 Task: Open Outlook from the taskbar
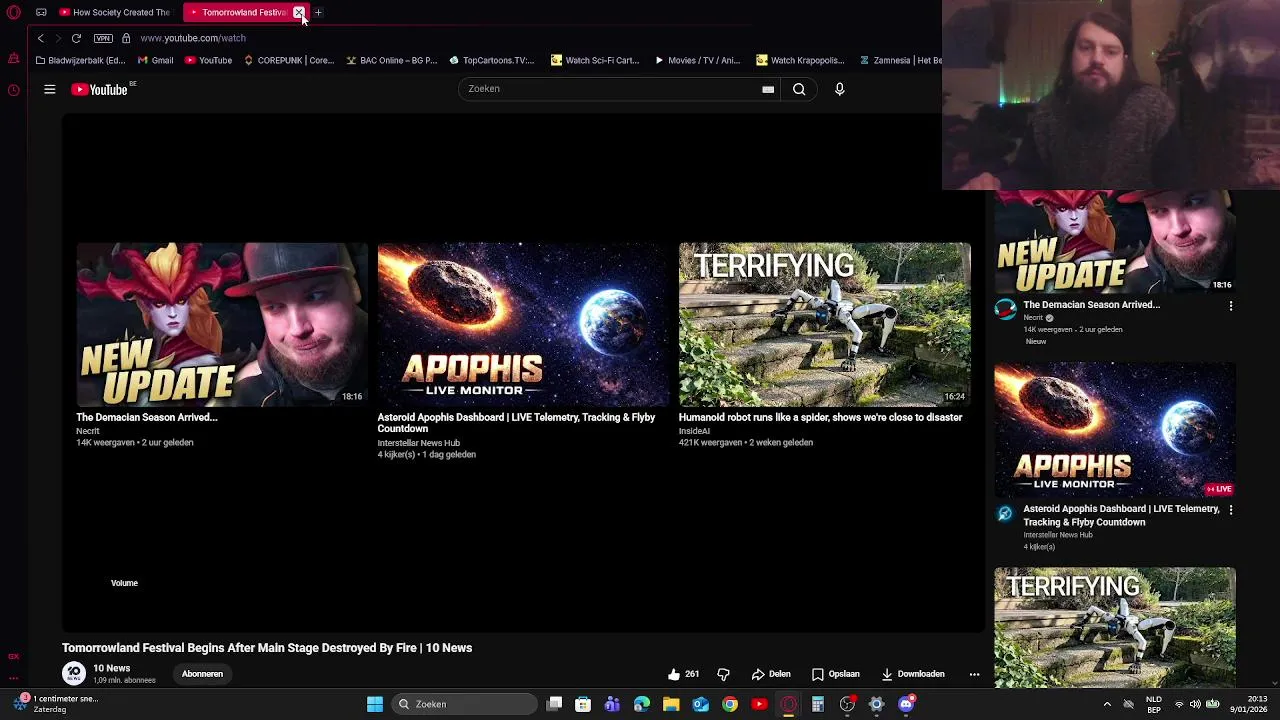[700, 704]
